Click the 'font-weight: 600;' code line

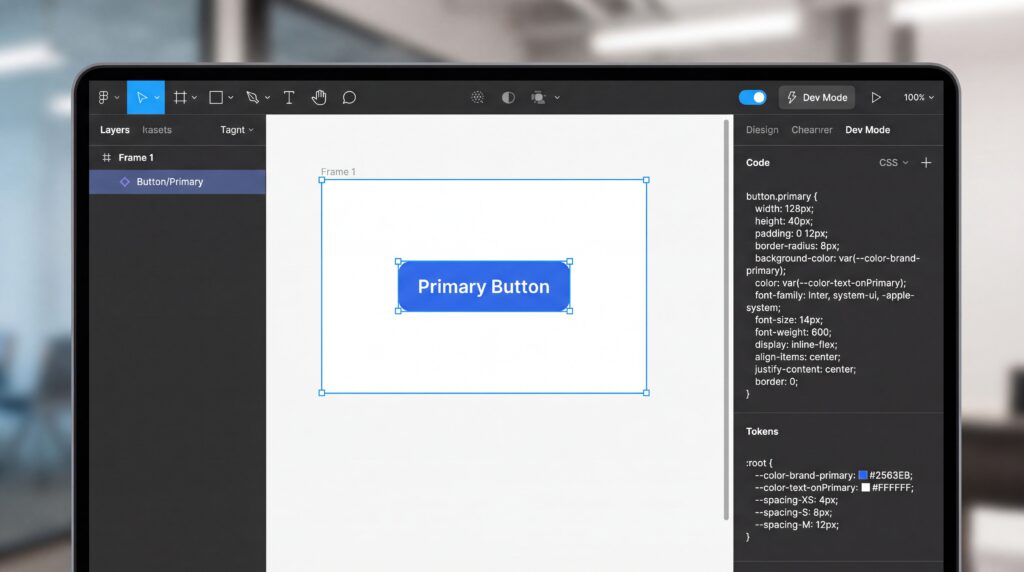[x=793, y=332]
